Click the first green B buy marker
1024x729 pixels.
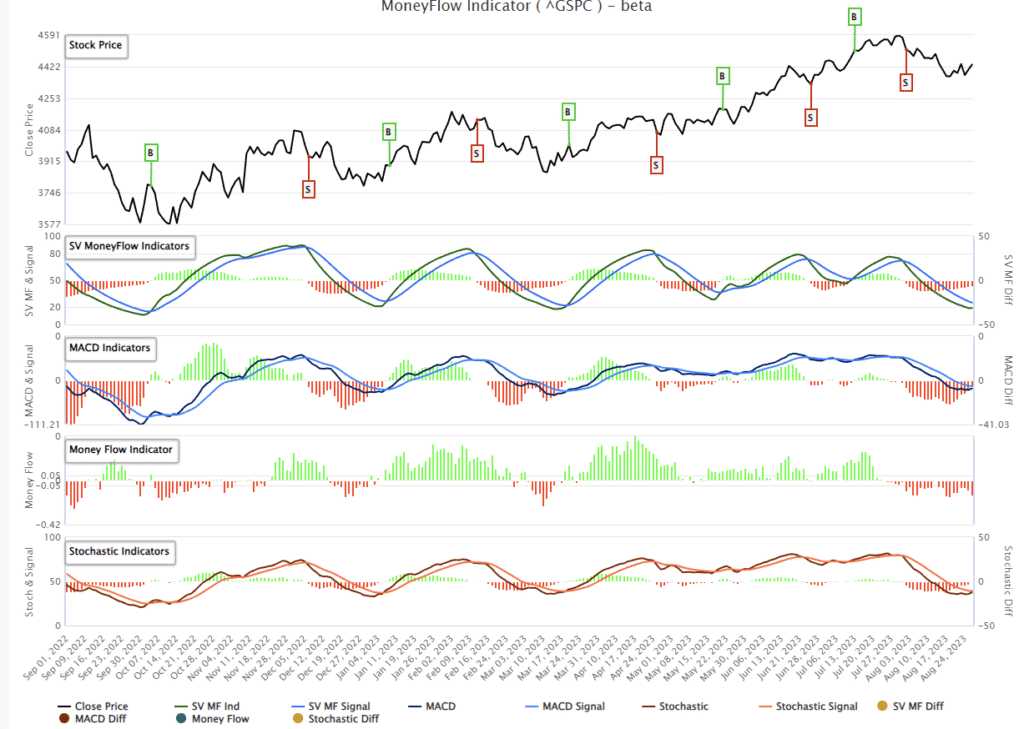click(x=150, y=154)
